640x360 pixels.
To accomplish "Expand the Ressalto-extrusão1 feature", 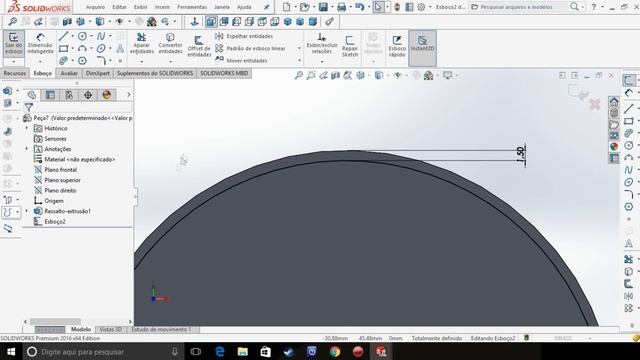I will pos(27,211).
